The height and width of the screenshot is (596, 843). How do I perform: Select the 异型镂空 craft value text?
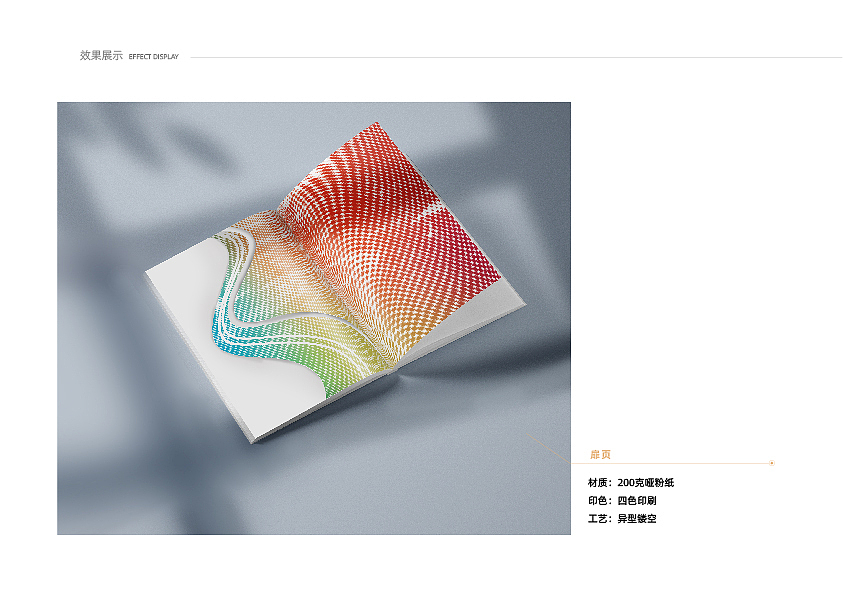tap(637, 519)
